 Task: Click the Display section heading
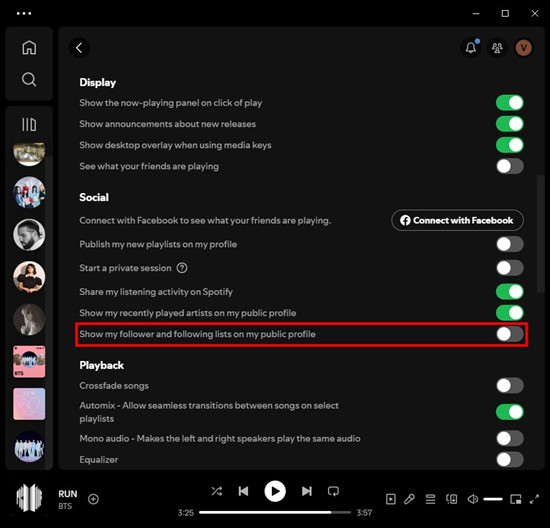(98, 82)
